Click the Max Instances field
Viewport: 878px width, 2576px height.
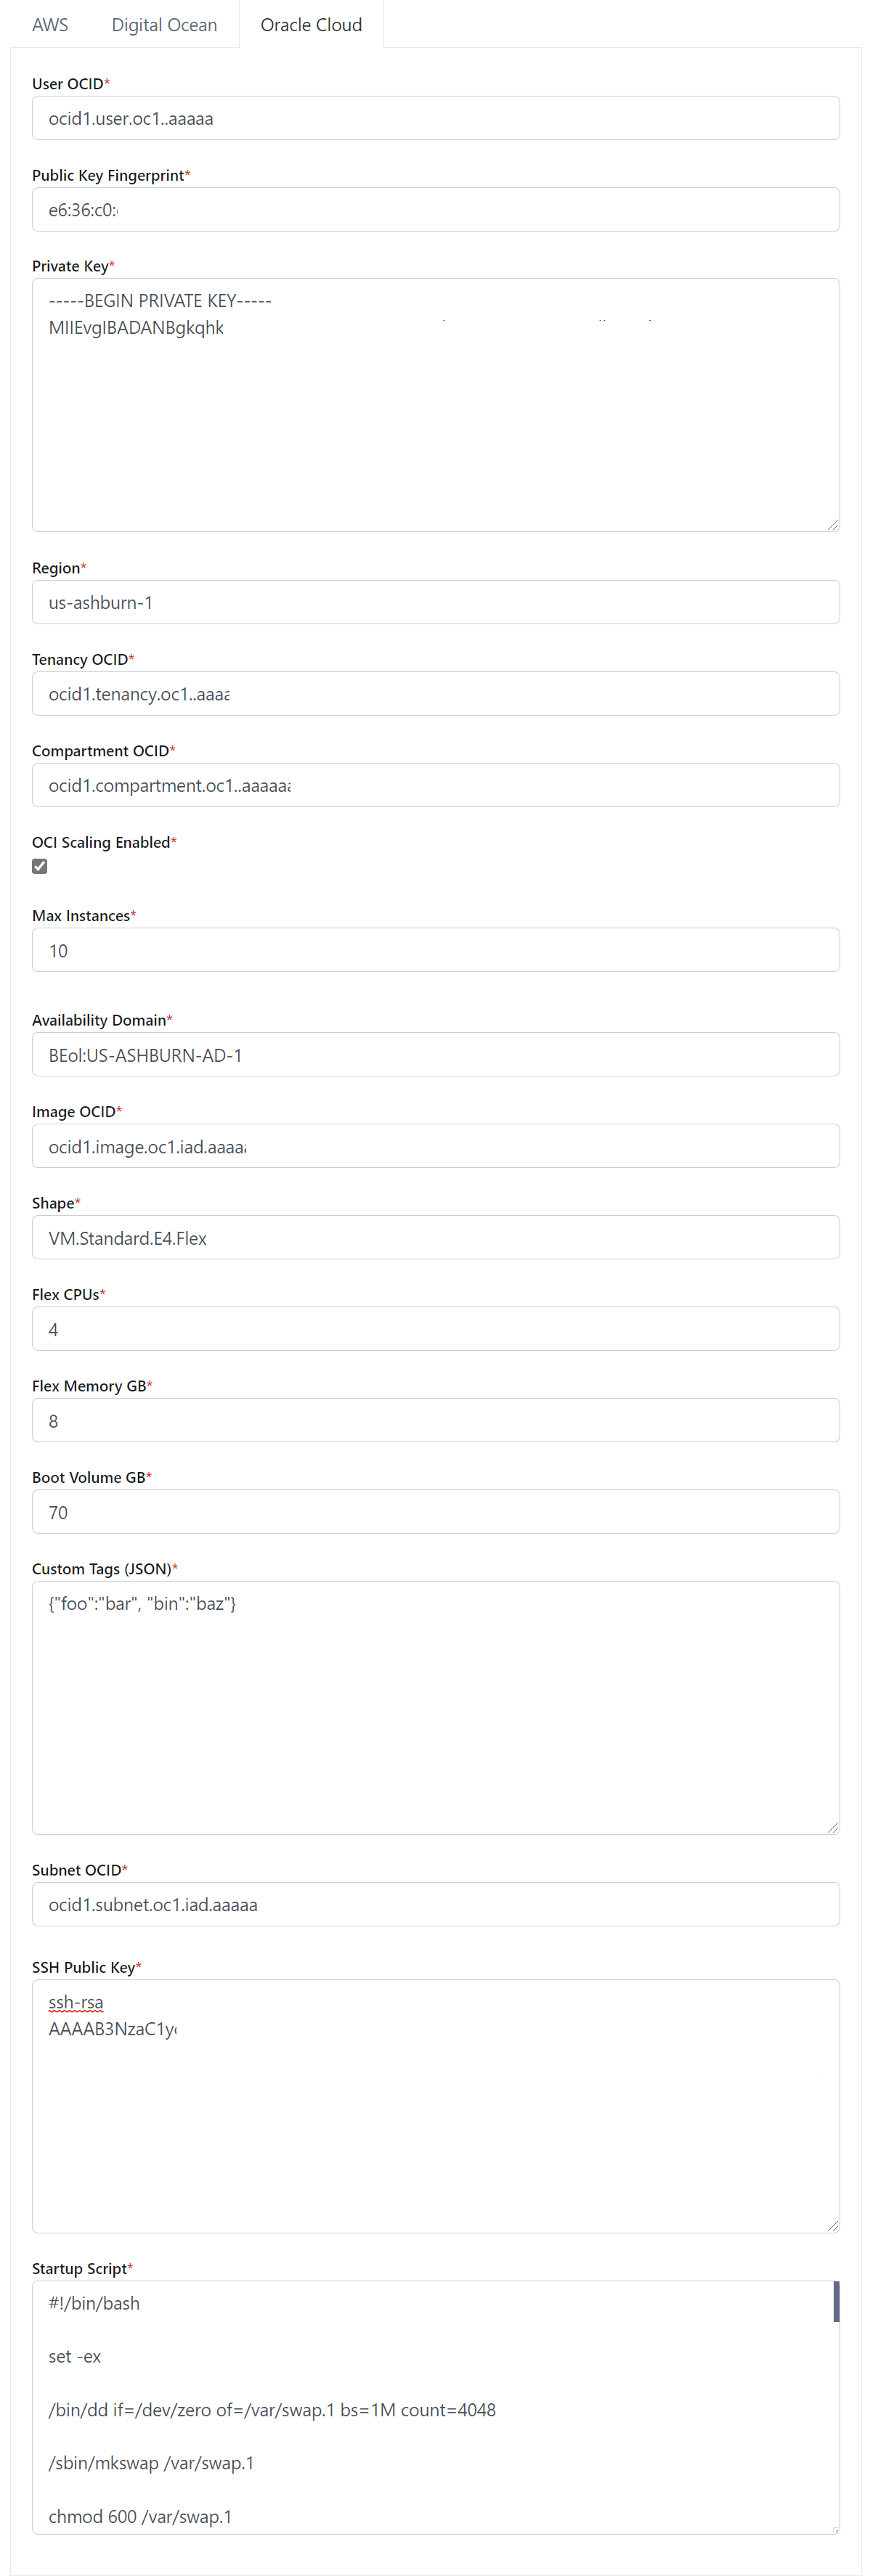436,950
